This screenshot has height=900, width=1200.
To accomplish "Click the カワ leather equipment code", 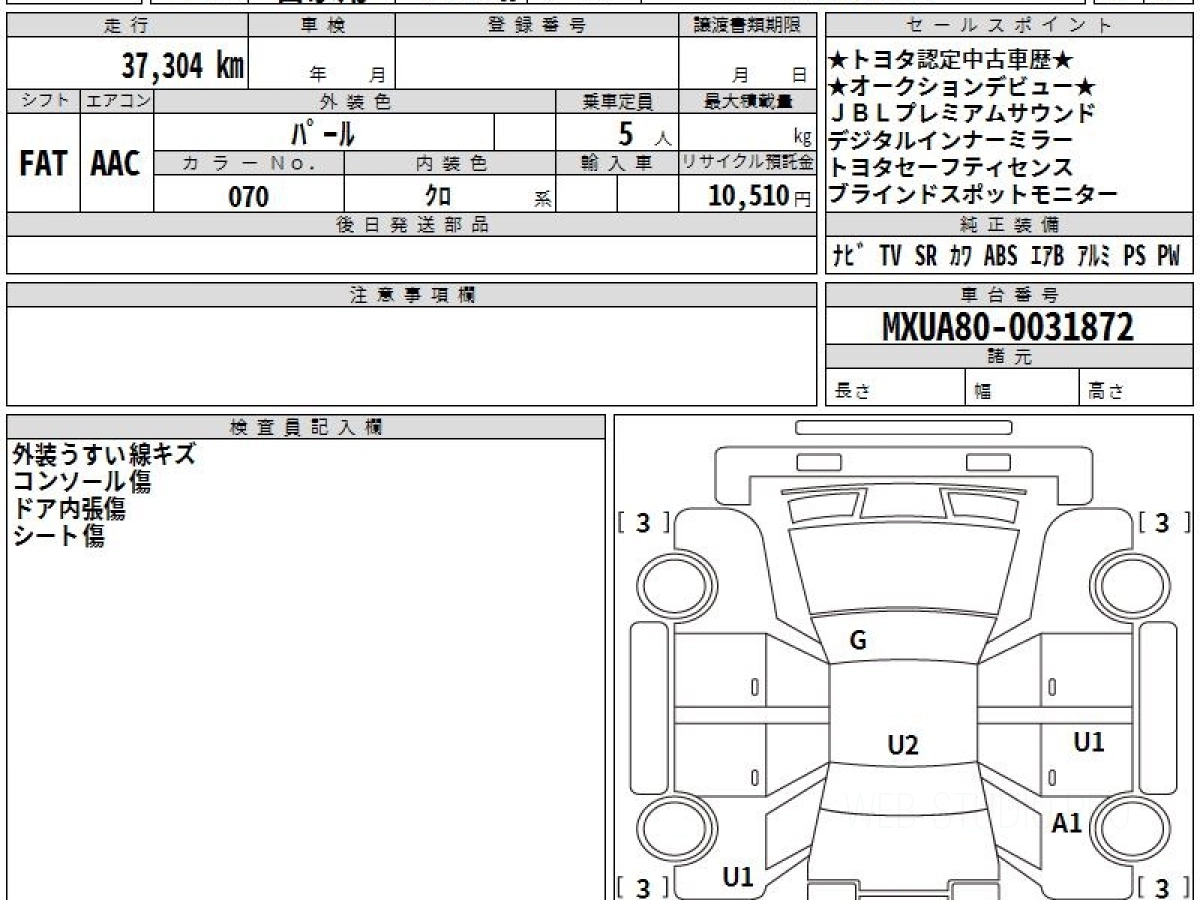I will pos(961,256).
